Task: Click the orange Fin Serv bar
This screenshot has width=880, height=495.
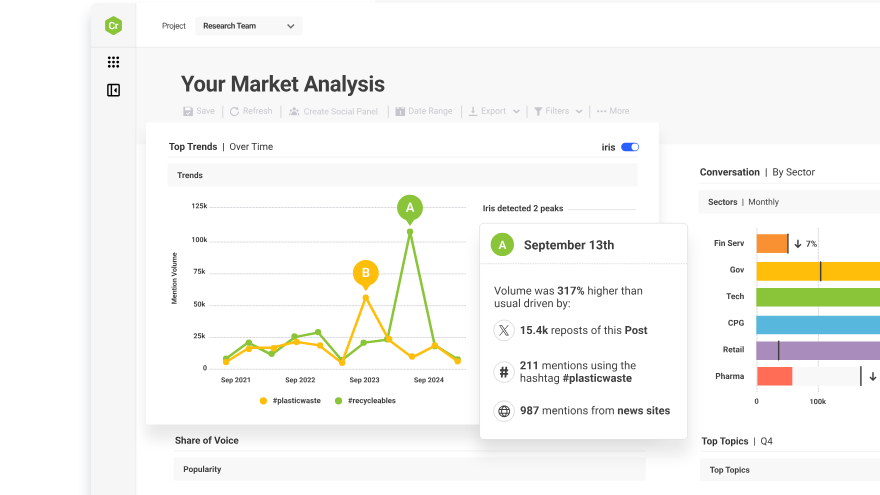Action: 772,244
